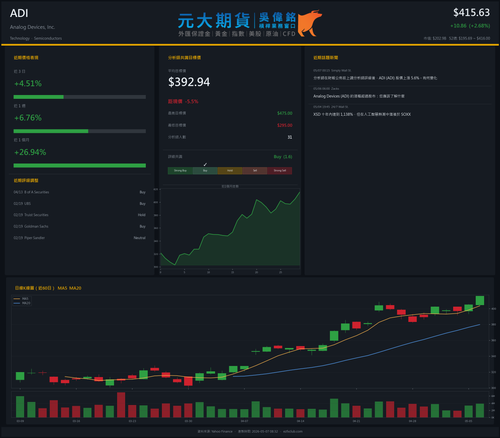Click the +6.76% one-week return
Image resolution: width=500 pixels, height=438 pixels.
click(28, 118)
